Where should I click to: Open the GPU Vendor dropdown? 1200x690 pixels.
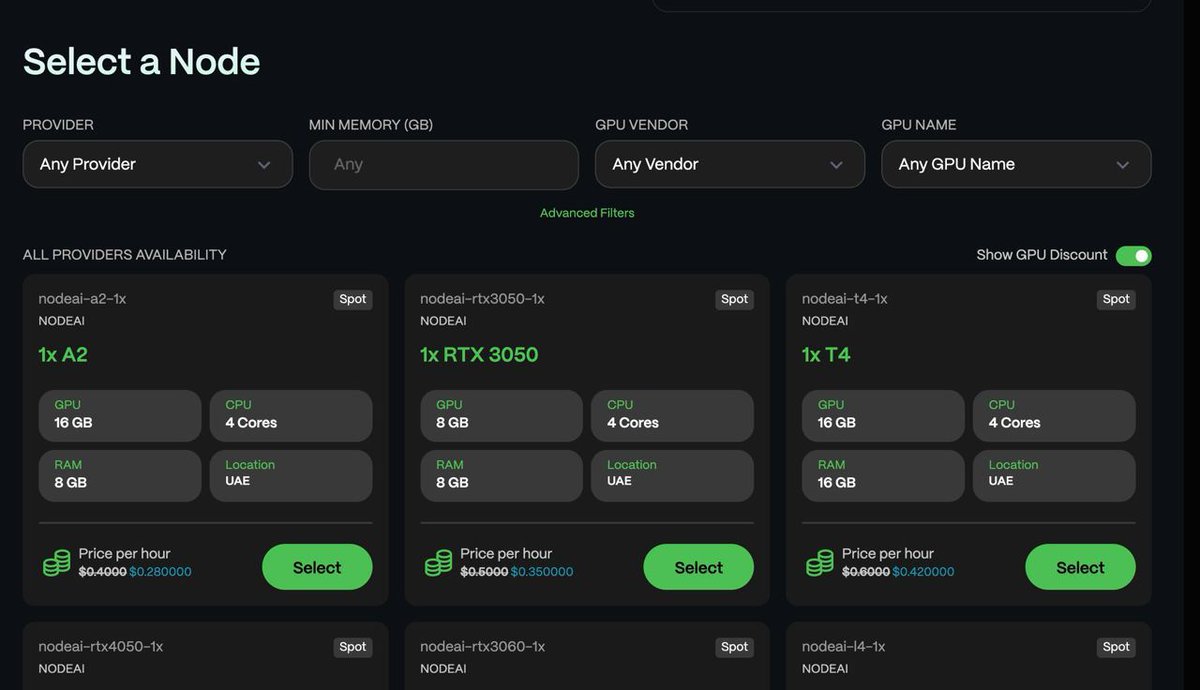[730, 164]
